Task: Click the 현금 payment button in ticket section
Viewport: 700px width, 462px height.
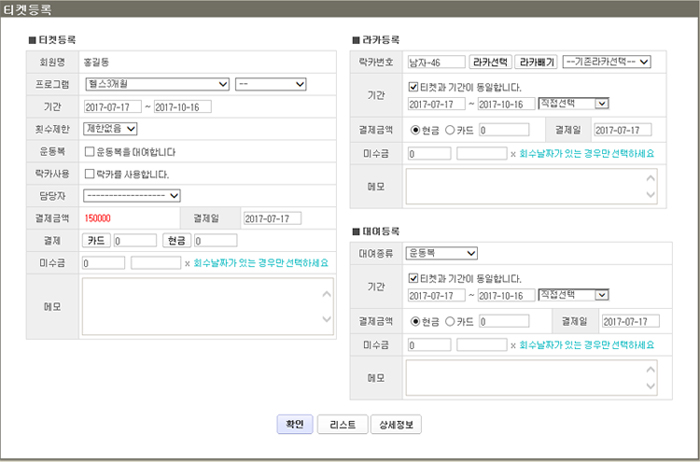Action: click(x=176, y=240)
